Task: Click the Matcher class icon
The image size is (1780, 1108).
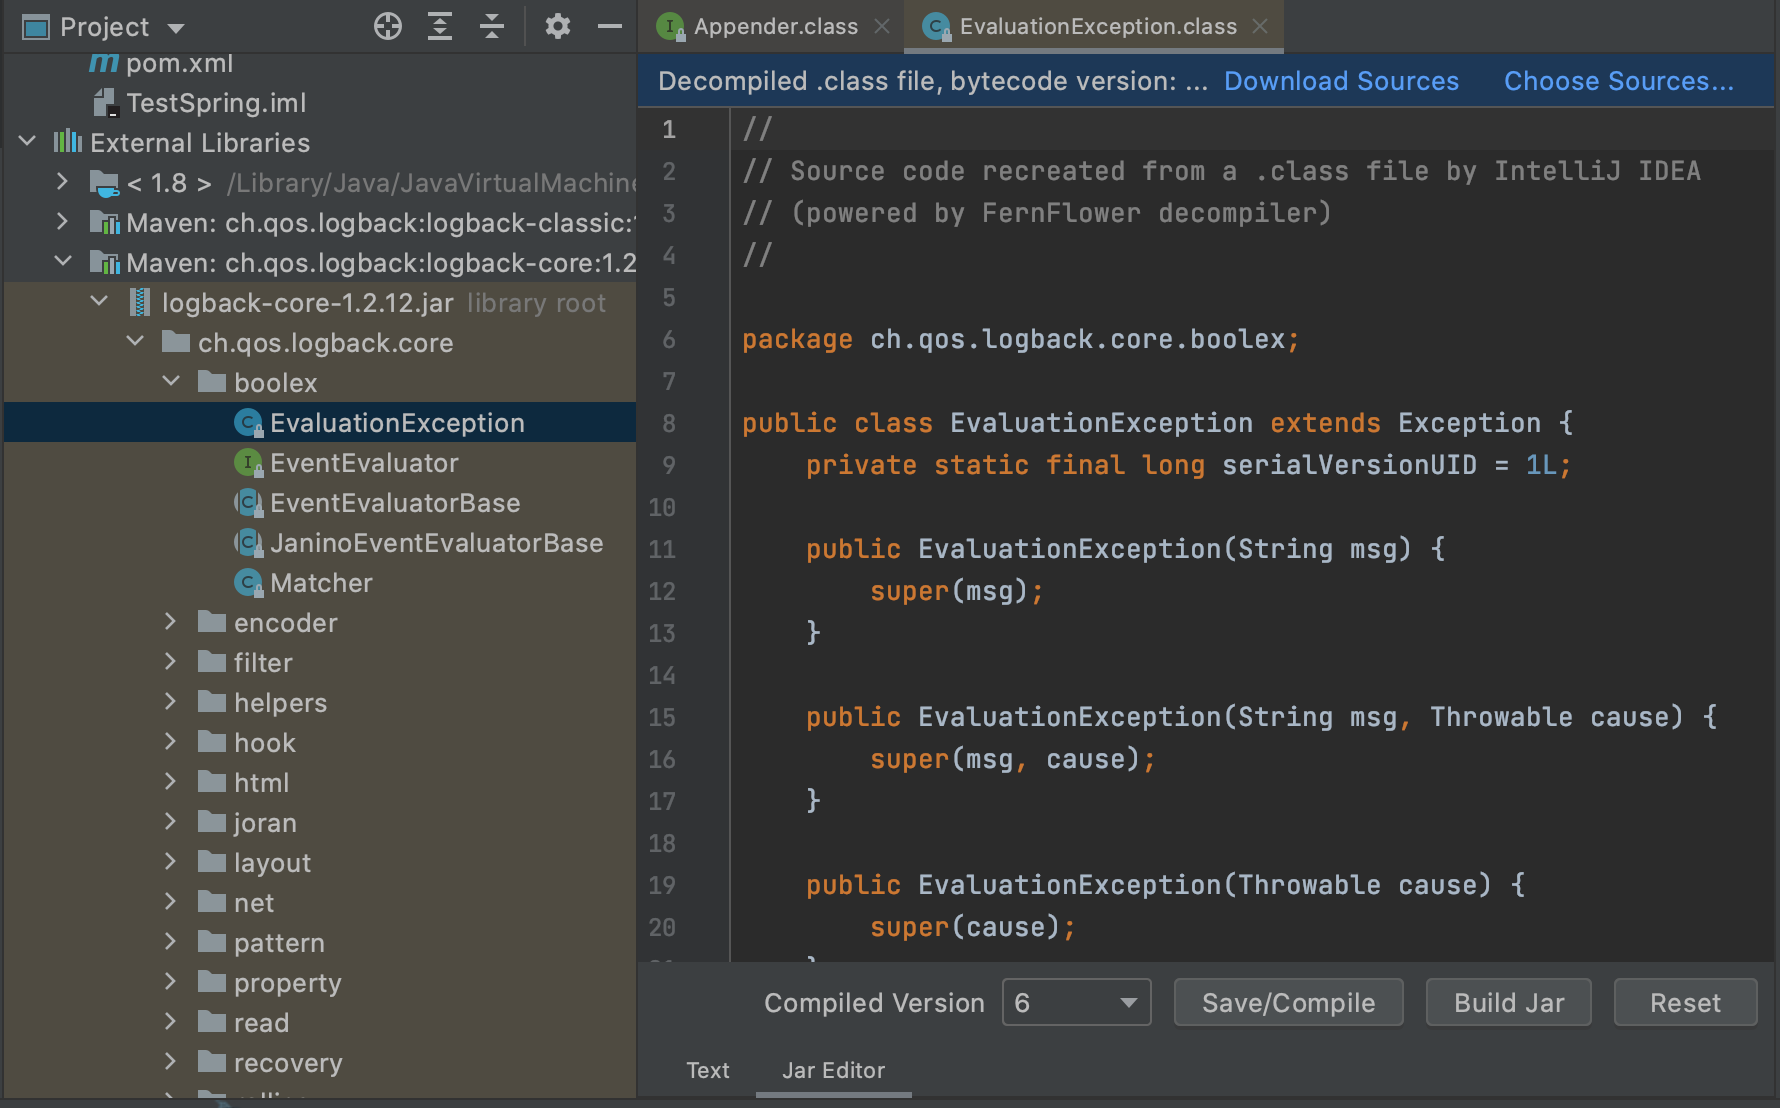Action: [x=248, y=583]
